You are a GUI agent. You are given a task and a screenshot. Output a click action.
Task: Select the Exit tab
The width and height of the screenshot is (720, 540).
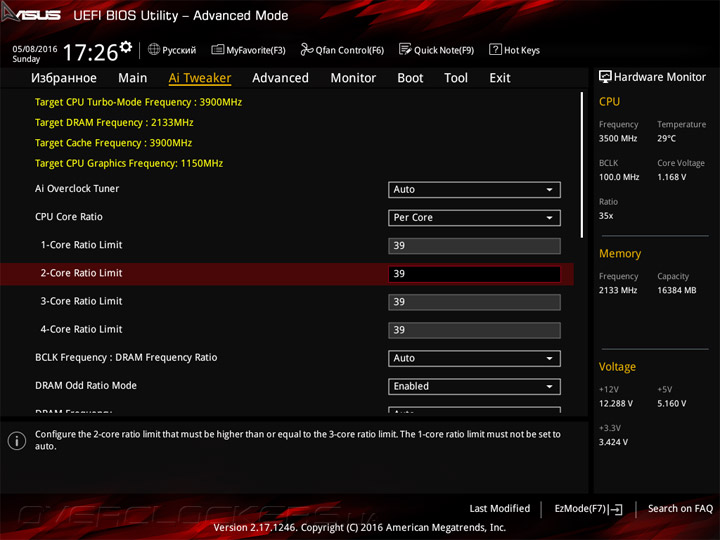coord(500,78)
